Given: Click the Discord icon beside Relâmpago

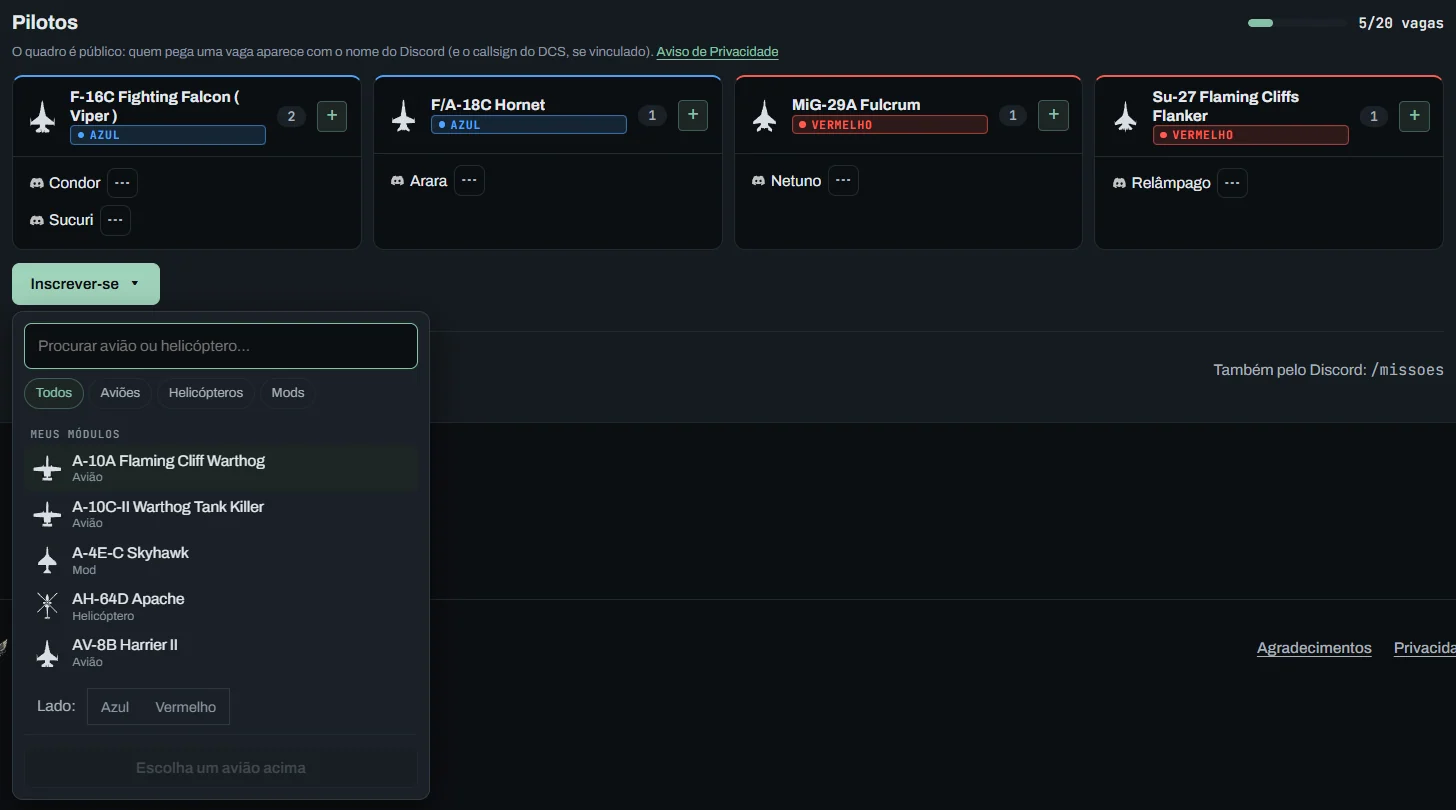Looking at the screenshot, I should tap(1120, 183).
